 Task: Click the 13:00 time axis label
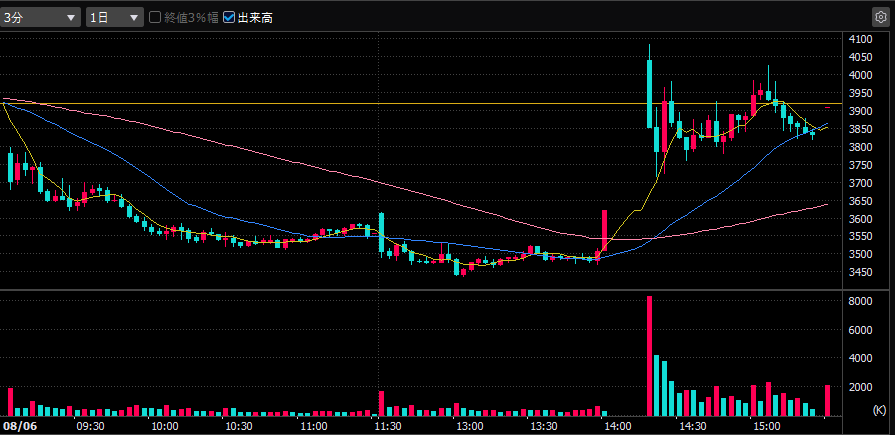coord(469,426)
